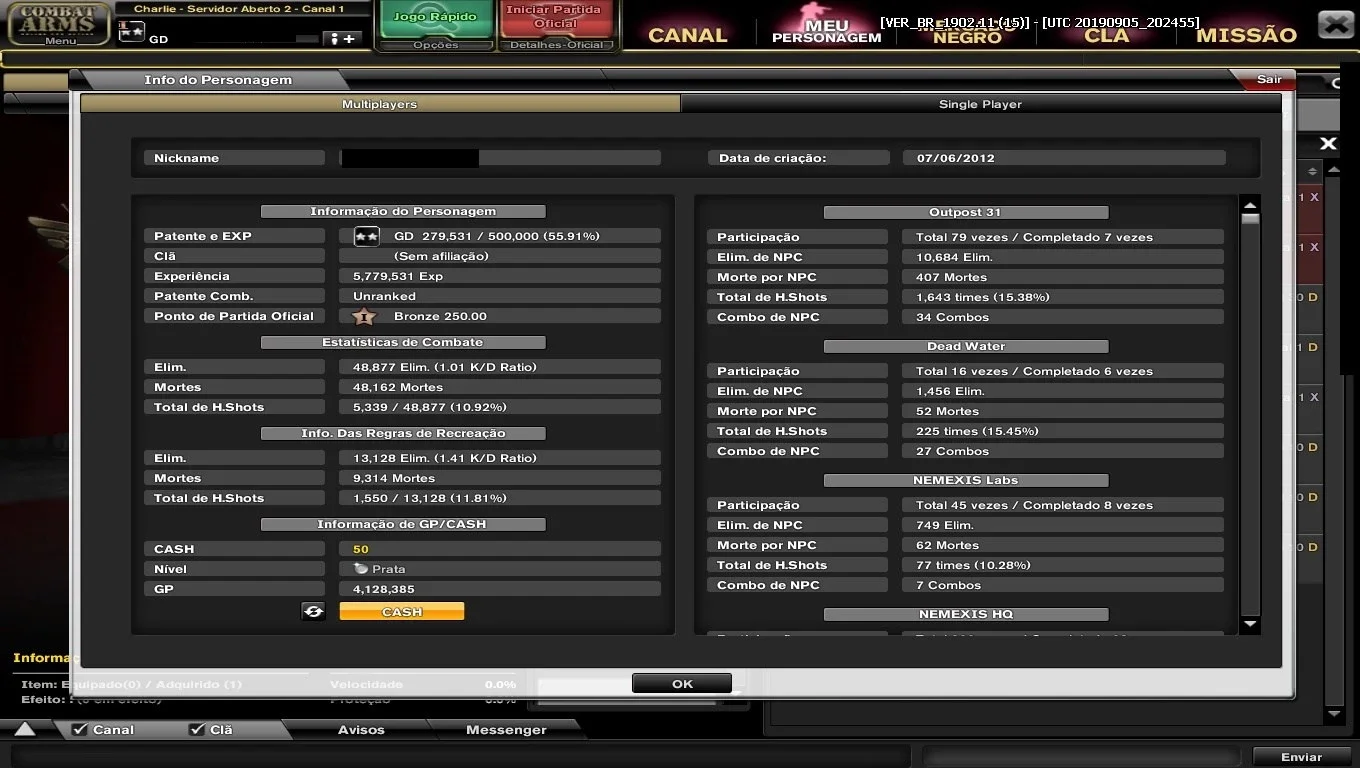Click the main window close X button
The image size is (1360, 768).
[1336, 24]
